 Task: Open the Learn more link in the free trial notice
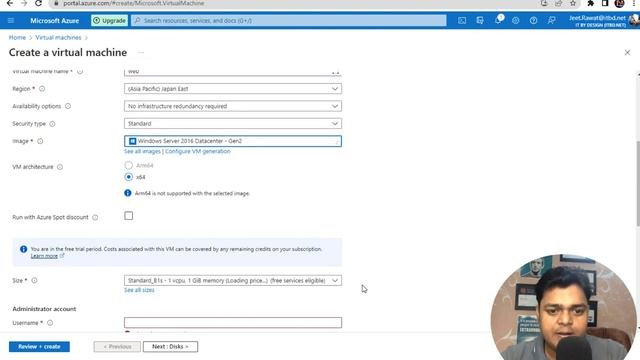tap(44, 256)
